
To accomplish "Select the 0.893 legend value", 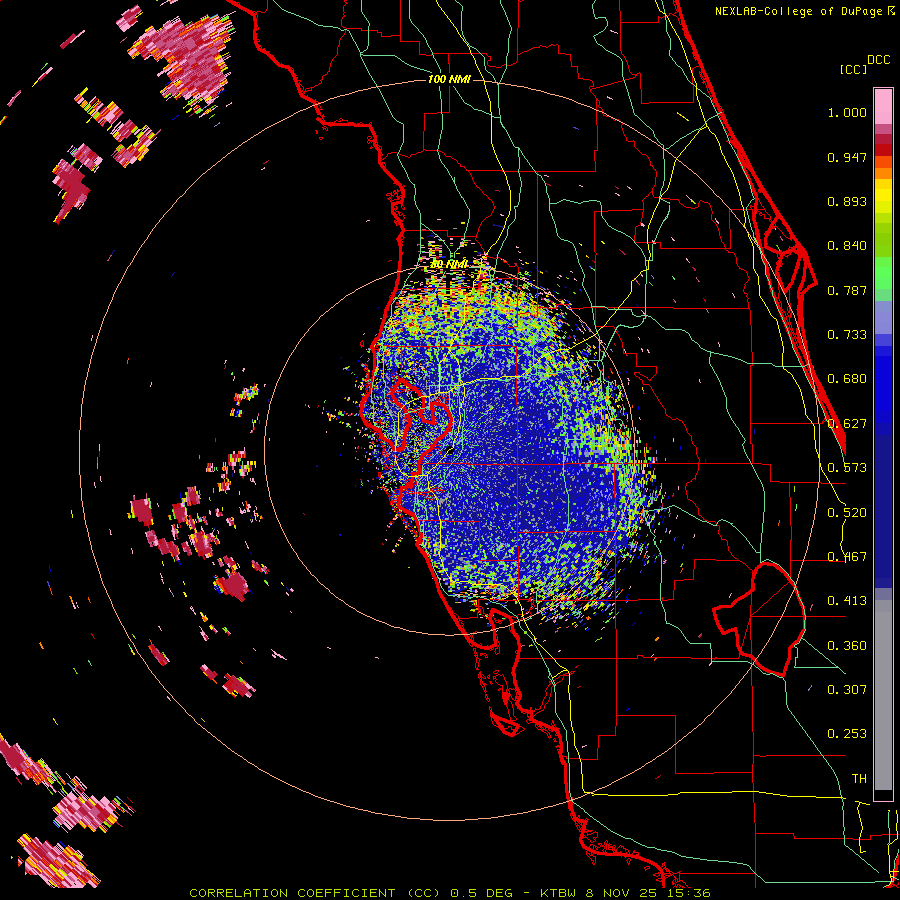I will click(847, 201).
